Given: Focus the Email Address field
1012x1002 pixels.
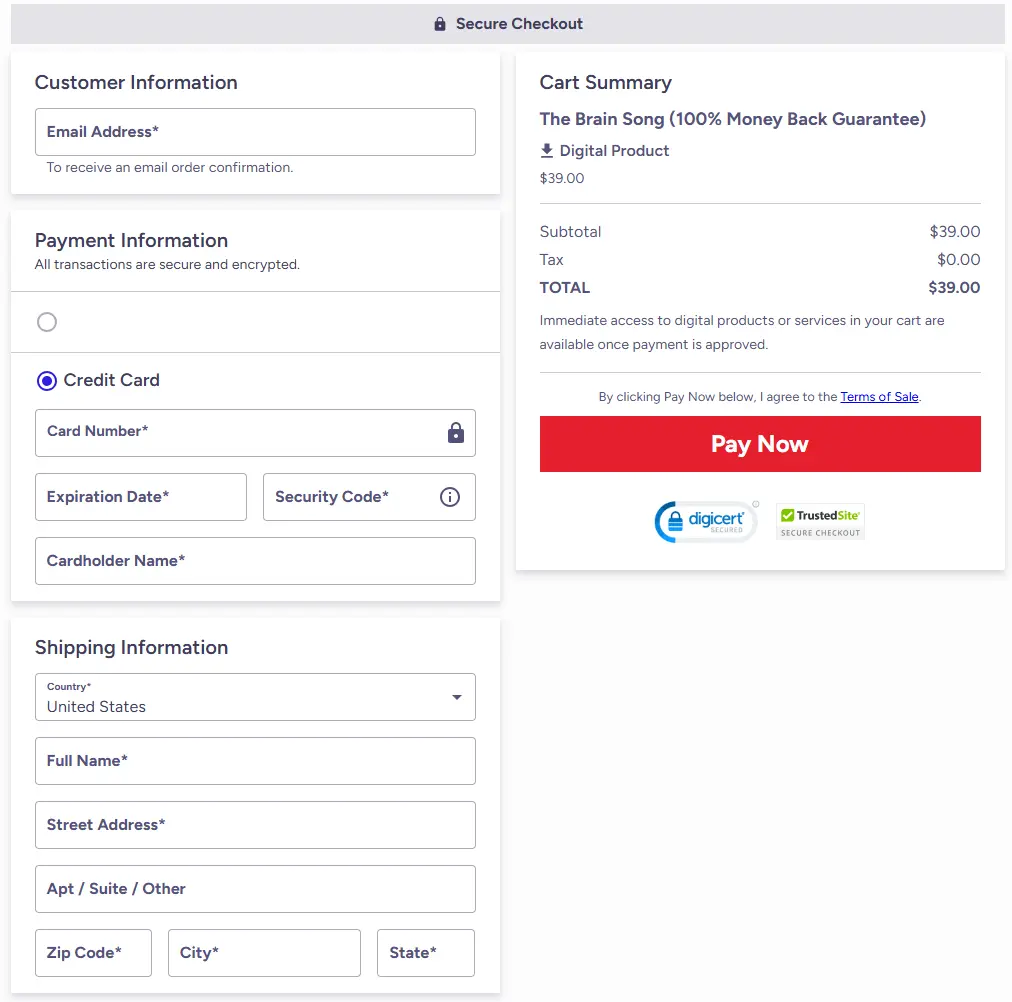Looking at the screenshot, I should coord(255,132).
